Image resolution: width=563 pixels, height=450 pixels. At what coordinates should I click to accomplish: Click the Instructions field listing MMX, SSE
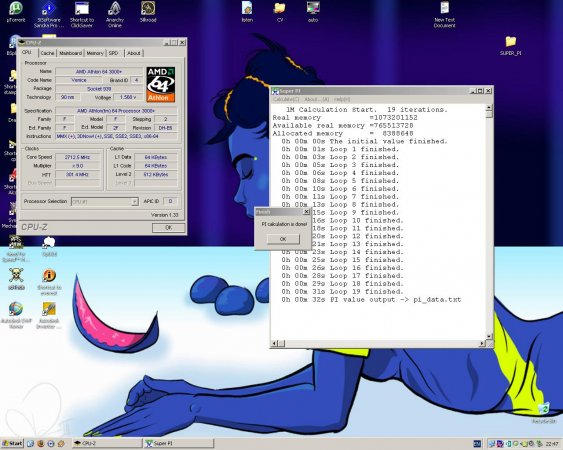coord(116,136)
